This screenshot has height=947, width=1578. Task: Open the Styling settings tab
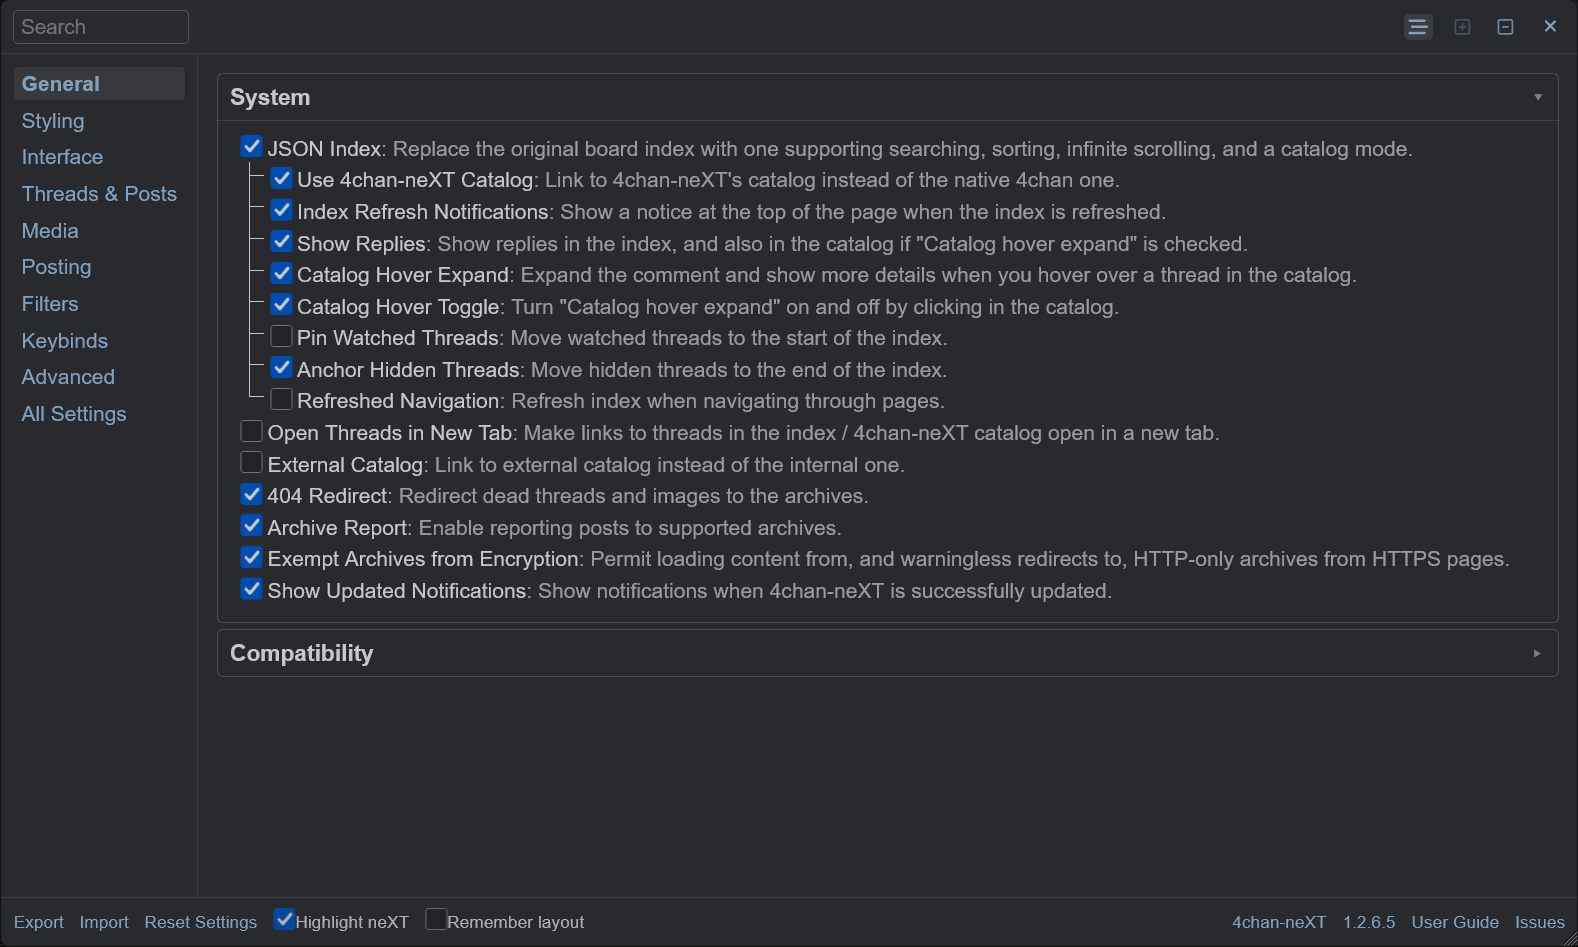[x=53, y=121]
